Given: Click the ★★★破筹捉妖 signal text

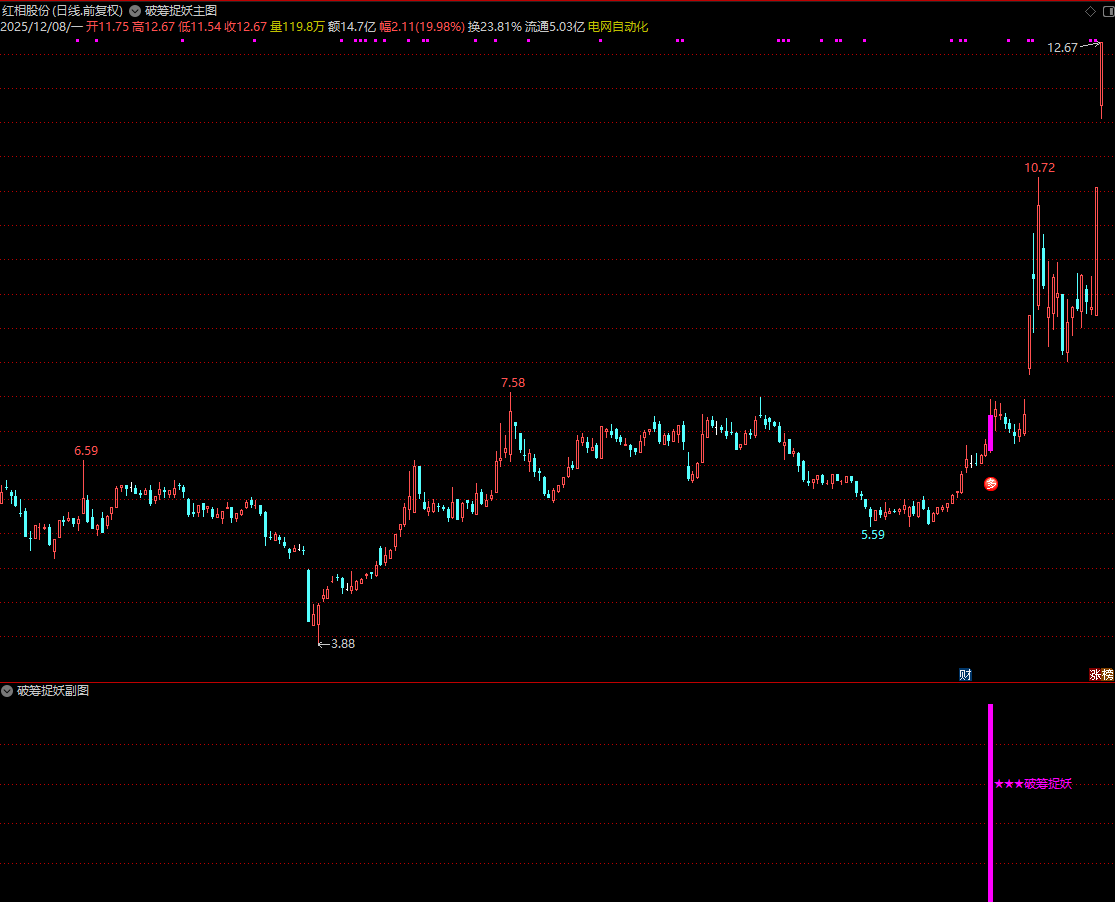Looking at the screenshot, I should point(1033,784).
